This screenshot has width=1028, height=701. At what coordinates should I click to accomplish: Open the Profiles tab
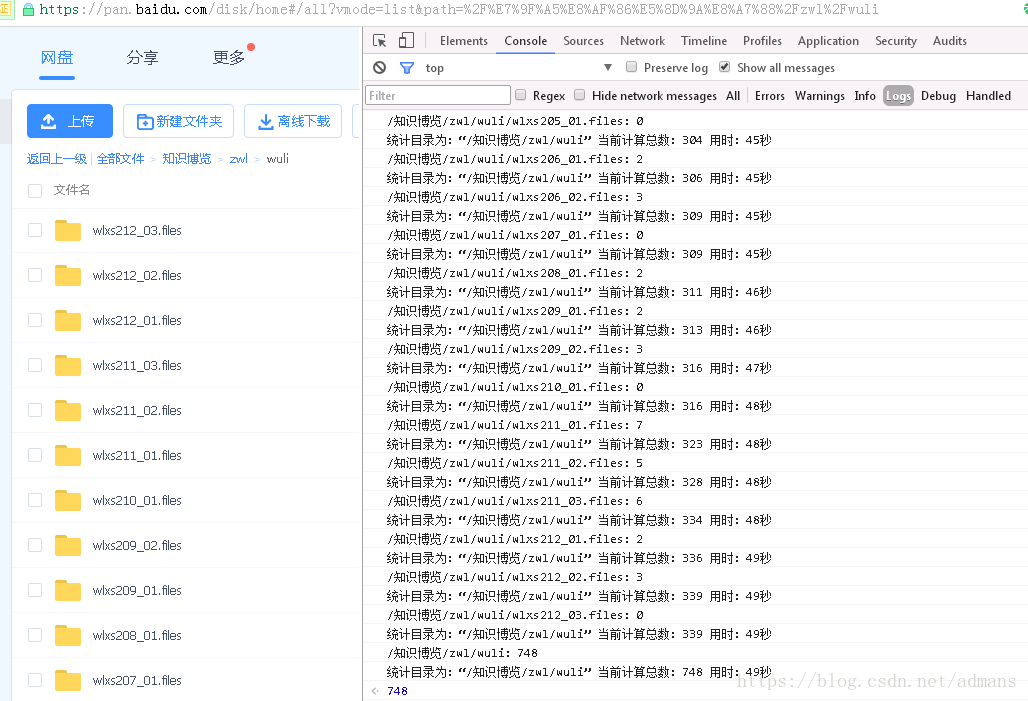click(762, 41)
